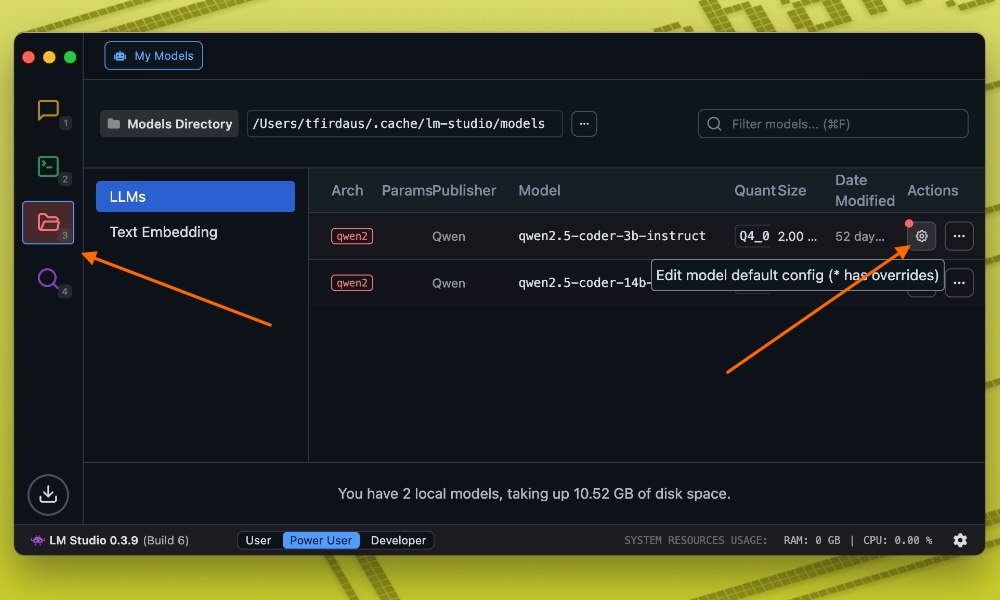Open the Developer terminal icon in sidebar
The width and height of the screenshot is (1000, 600).
pyautogui.click(x=48, y=166)
